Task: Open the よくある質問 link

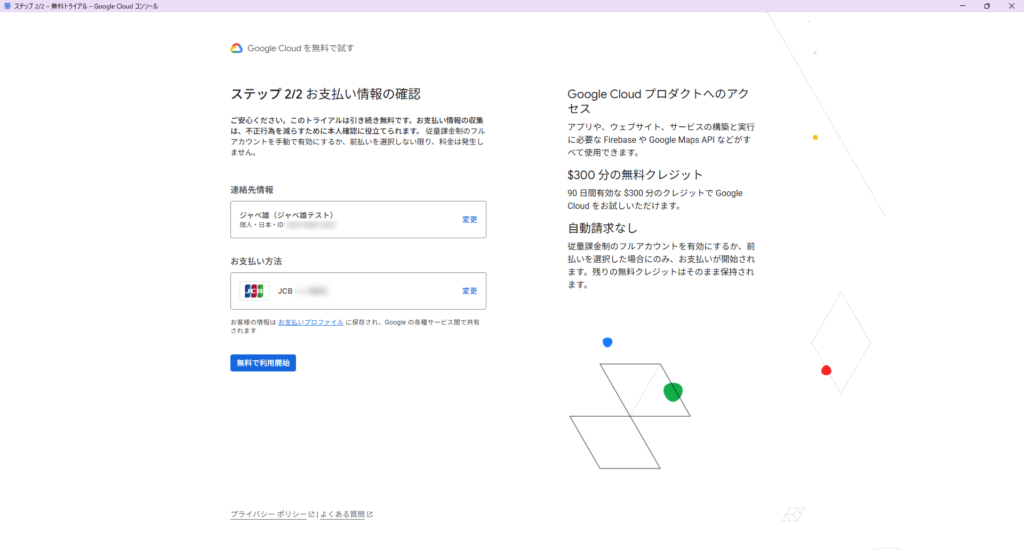Action: [343, 515]
